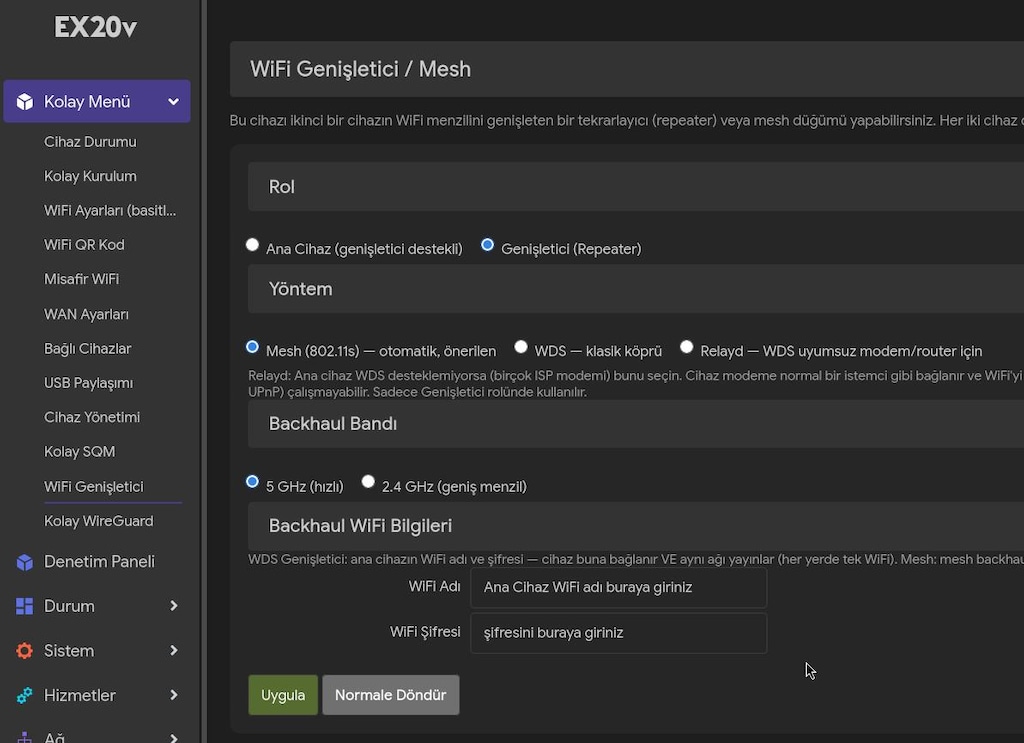Image resolution: width=1024 pixels, height=743 pixels.
Task: Click the Hizmetler plug icon
Action: tap(25, 695)
